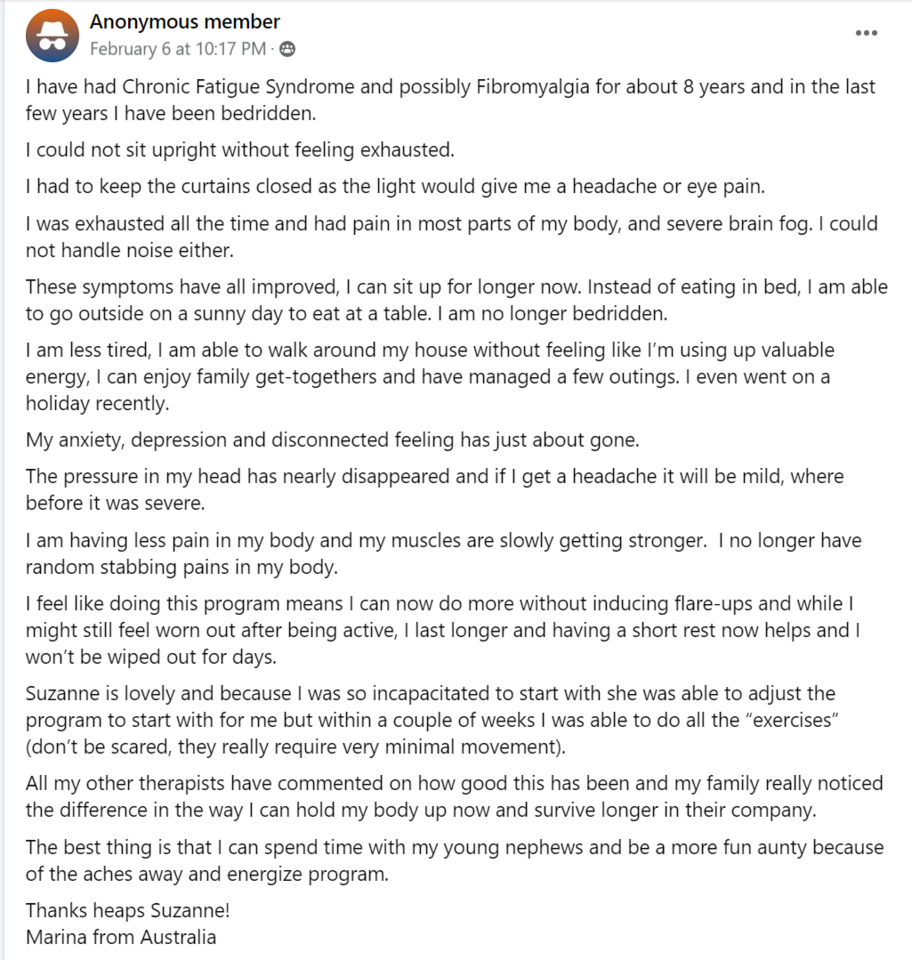Click the line 'I could not sit upright'
Viewport: 912px width, 960px height.
(240, 150)
